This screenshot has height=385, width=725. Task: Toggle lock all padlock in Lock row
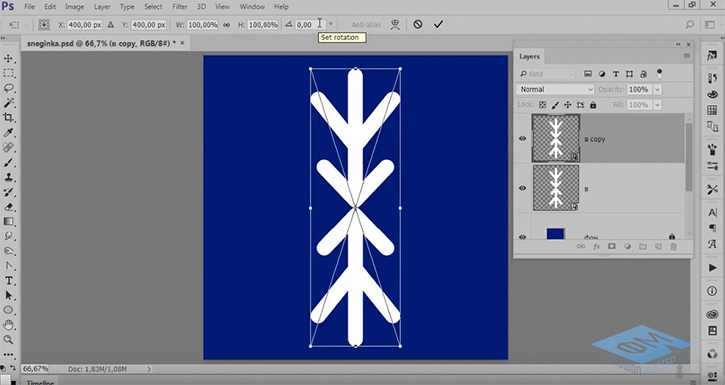(x=593, y=105)
